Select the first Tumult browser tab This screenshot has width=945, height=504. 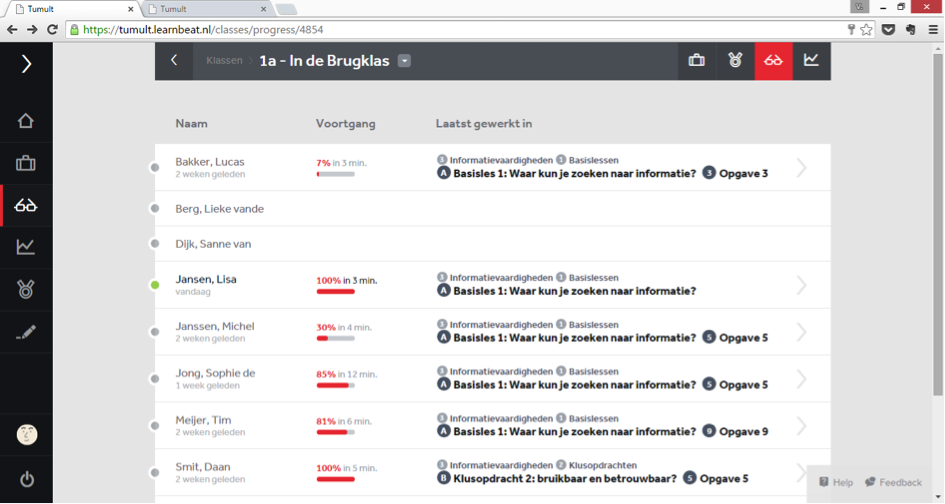tap(72, 9)
